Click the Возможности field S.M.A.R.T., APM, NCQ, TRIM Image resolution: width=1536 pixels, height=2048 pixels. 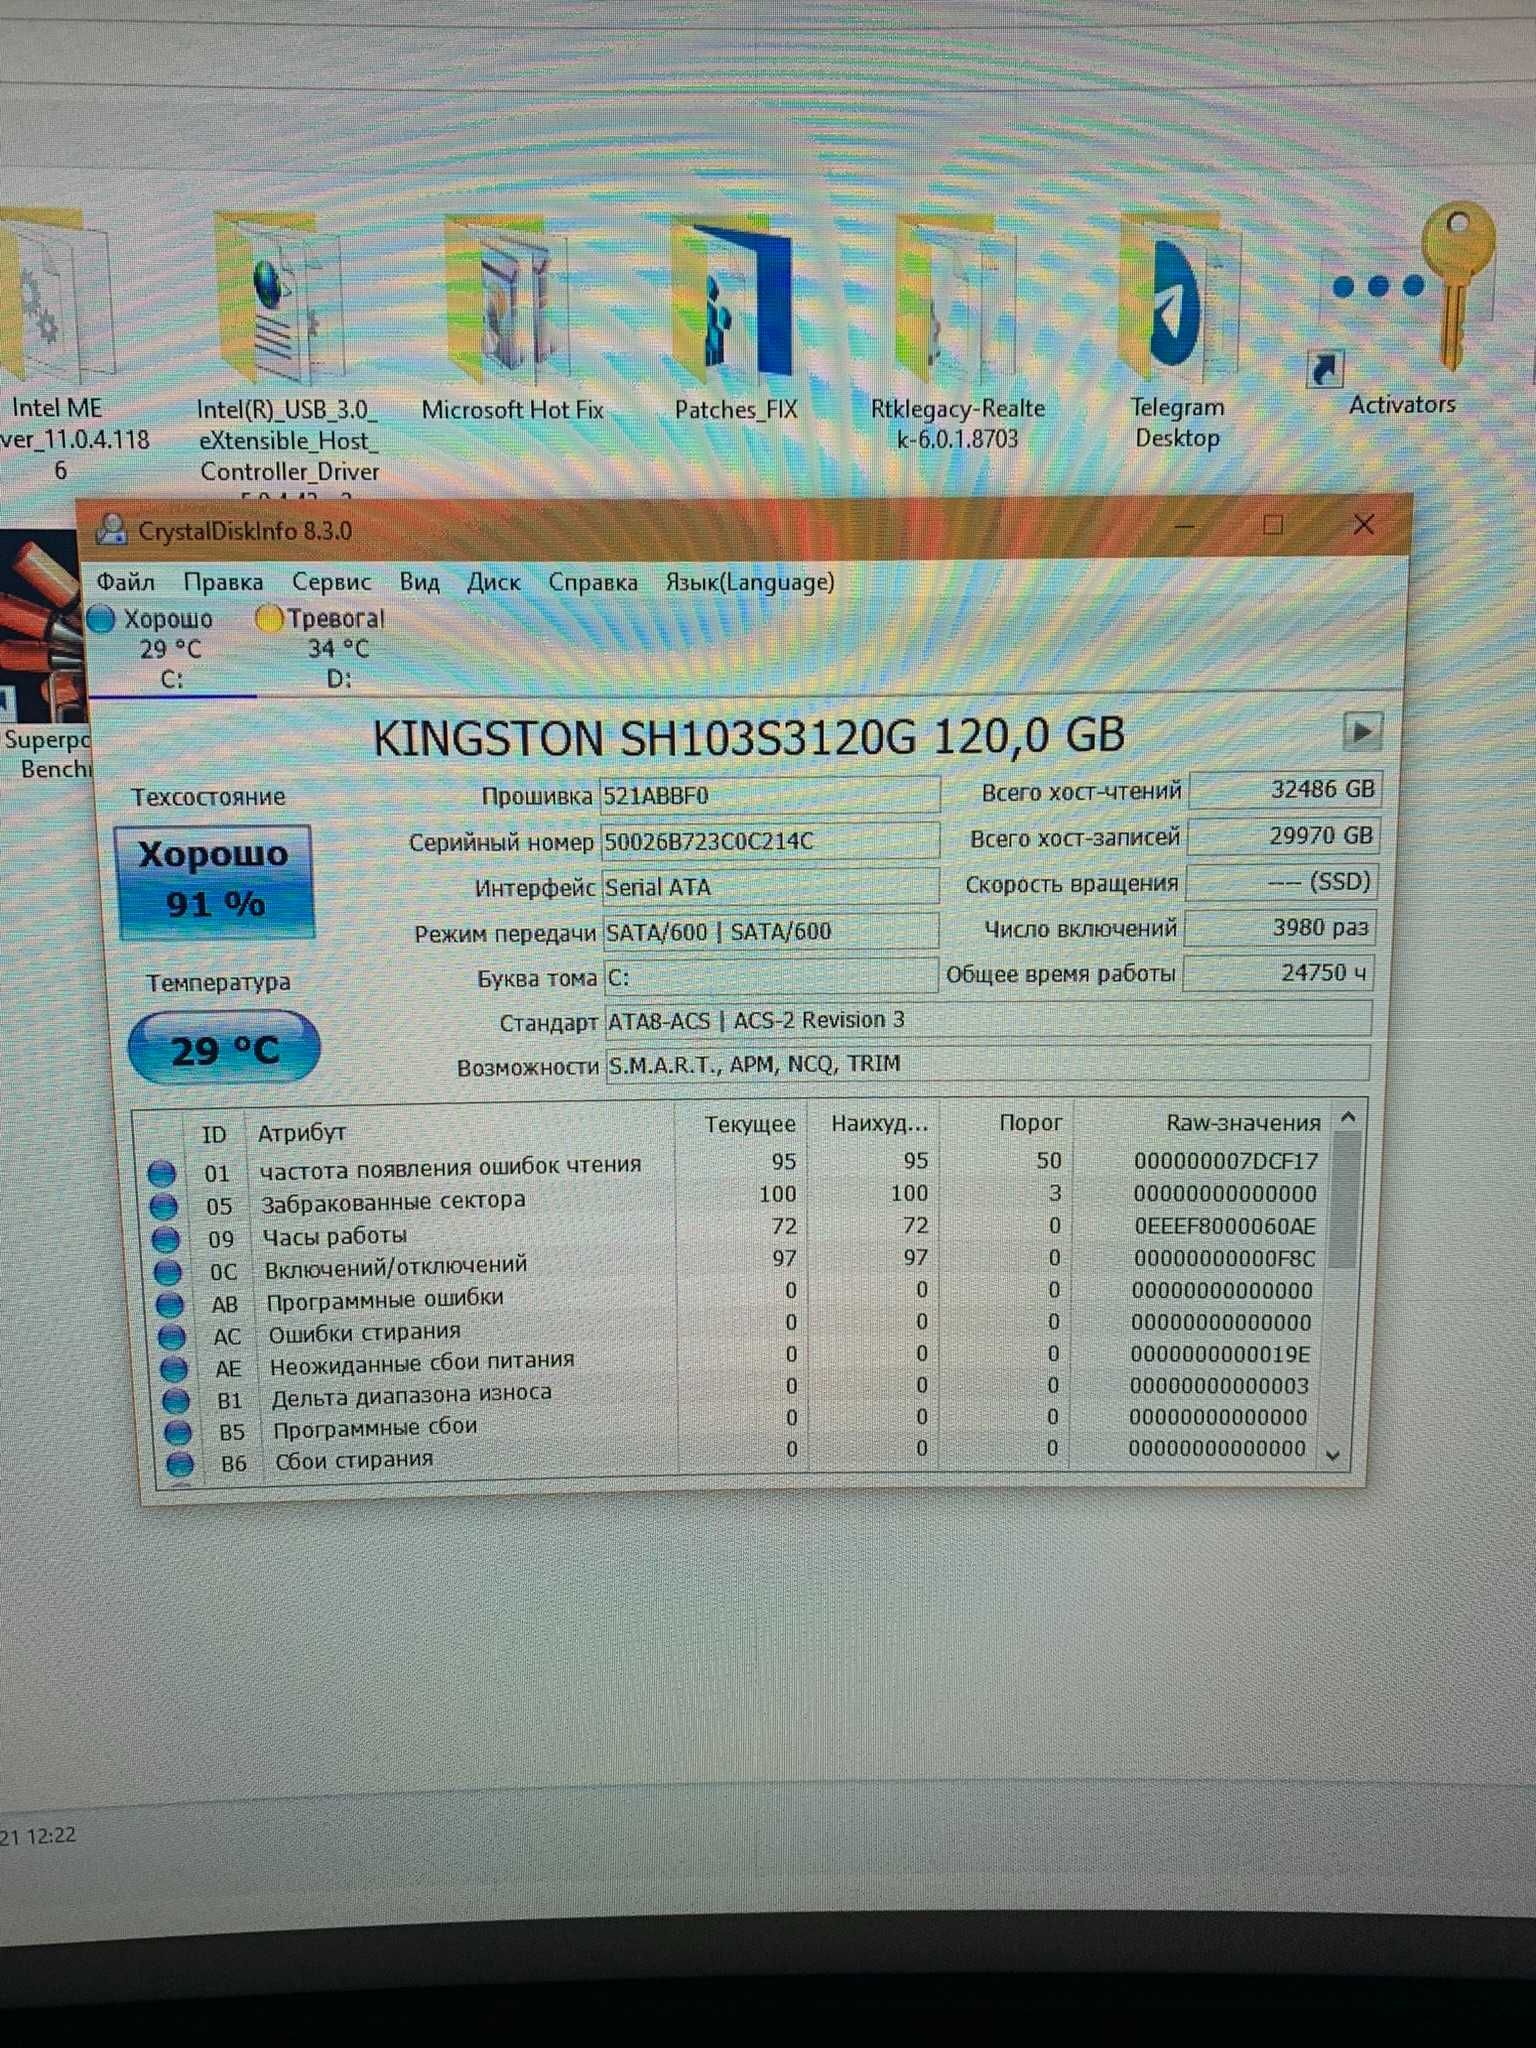click(x=988, y=1065)
